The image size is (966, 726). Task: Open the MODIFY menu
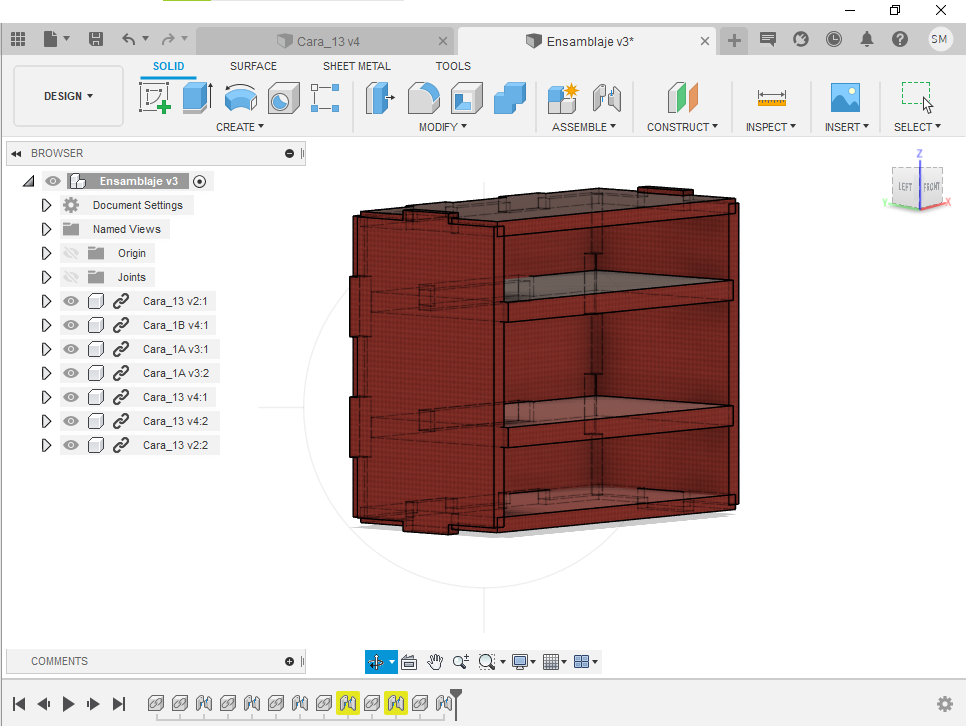(442, 127)
